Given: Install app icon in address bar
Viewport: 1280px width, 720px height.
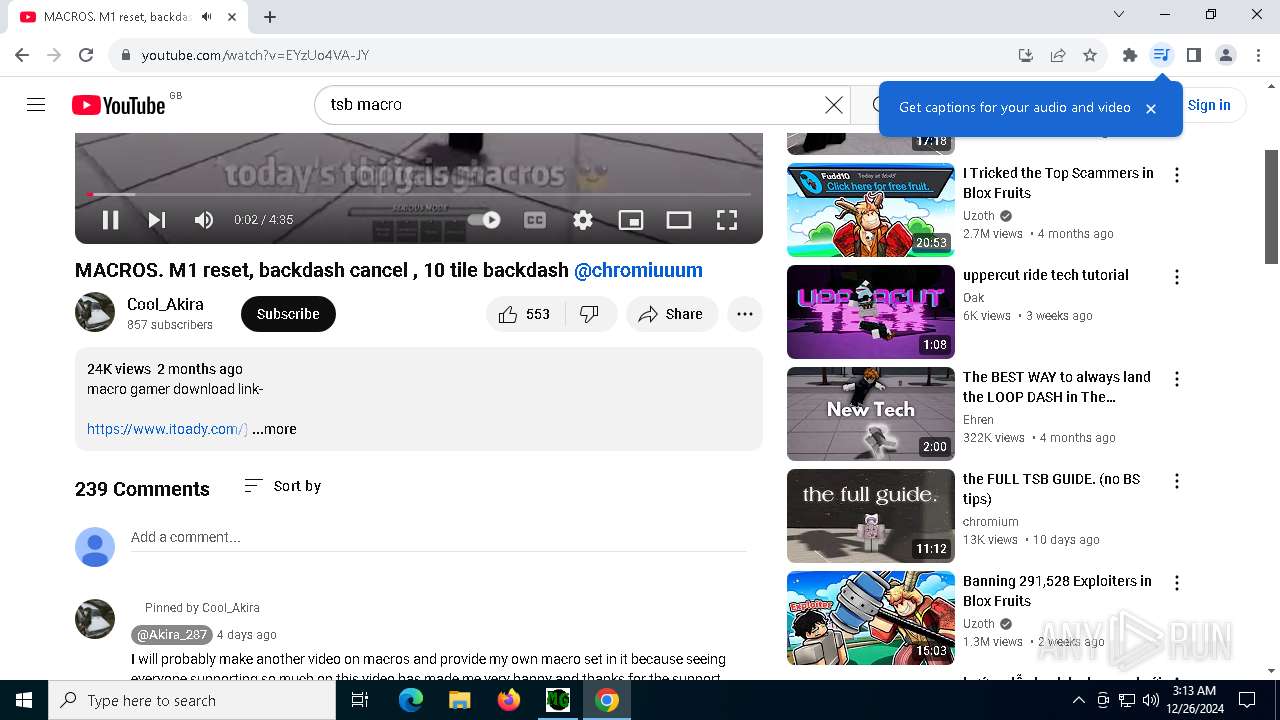Looking at the screenshot, I should tap(1025, 55).
